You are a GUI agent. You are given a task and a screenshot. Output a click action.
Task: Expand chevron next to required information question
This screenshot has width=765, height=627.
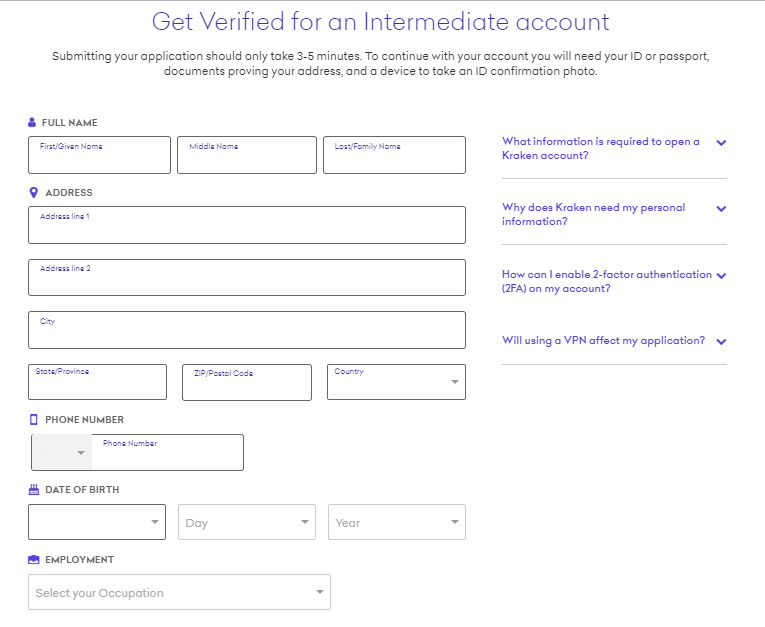[x=721, y=143]
